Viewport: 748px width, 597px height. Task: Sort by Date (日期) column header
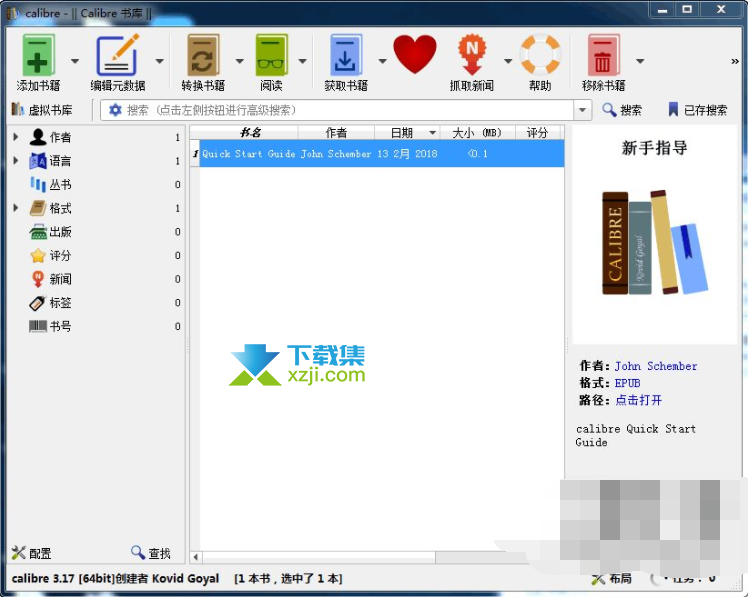(407, 132)
